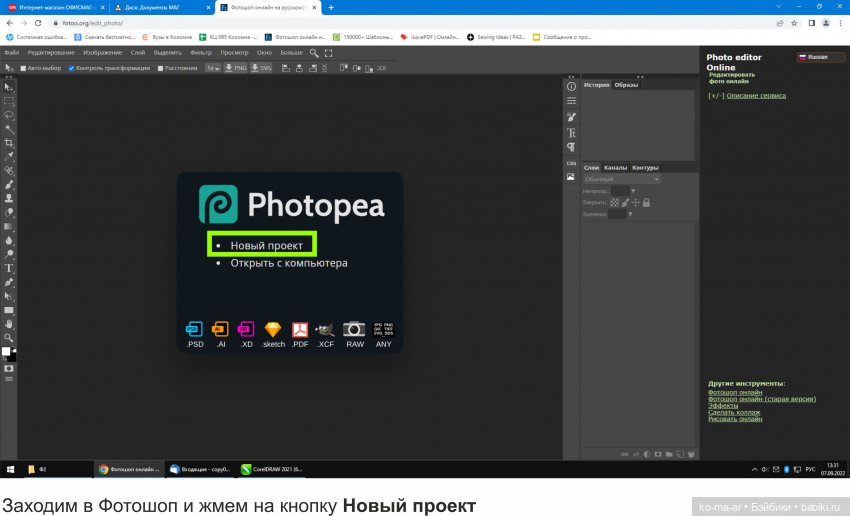Image resolution: width=850 pixels, height=516 pixels.
Task: Toggle lock image pixels brush icon
Action: click(x=625, y=203)
